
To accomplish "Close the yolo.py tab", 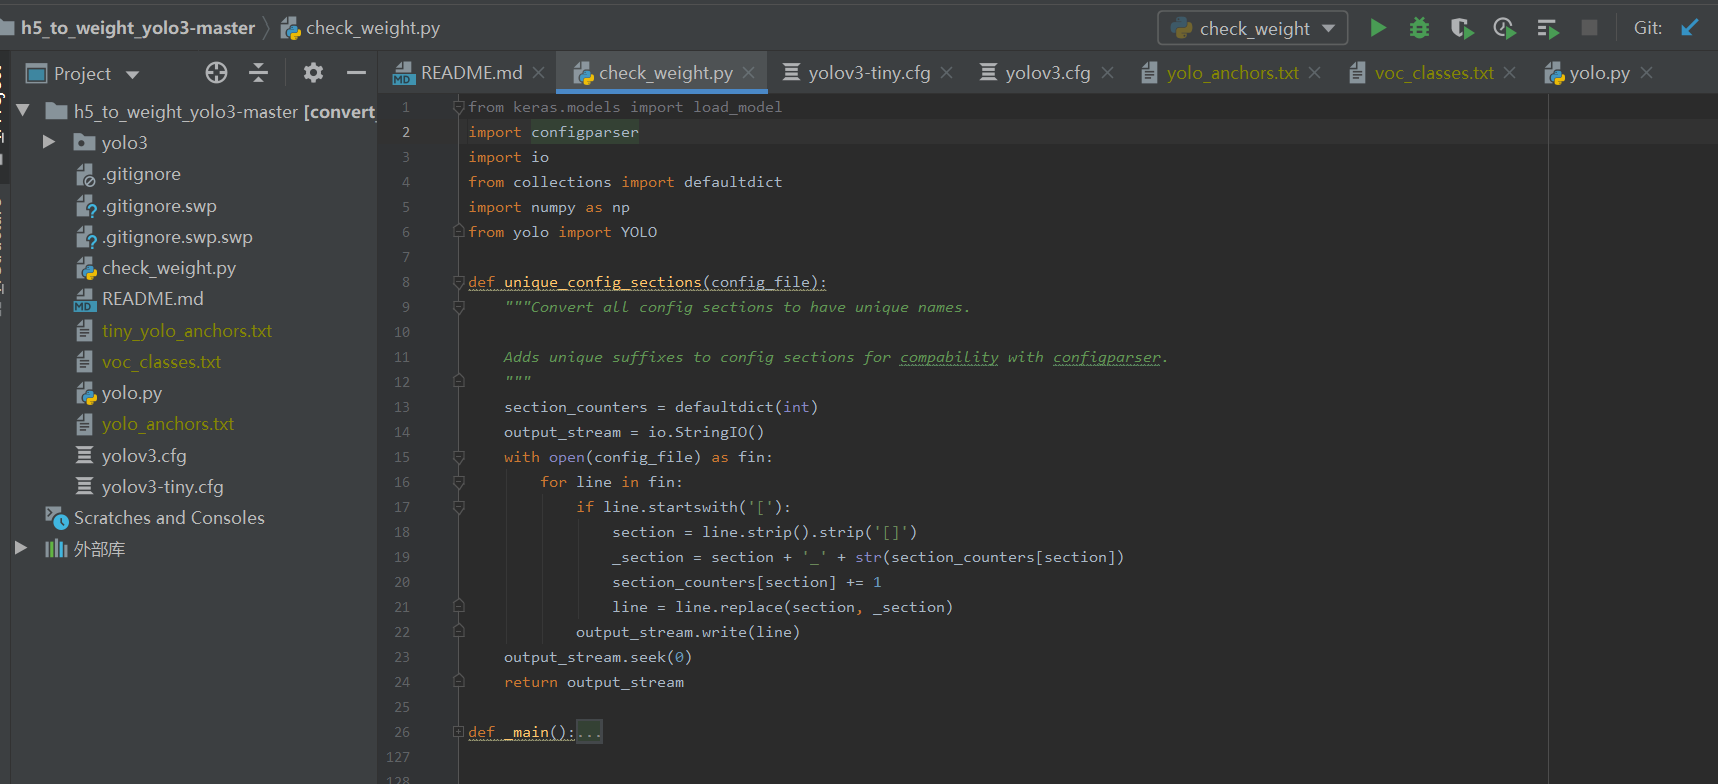I will [1646, 73].
